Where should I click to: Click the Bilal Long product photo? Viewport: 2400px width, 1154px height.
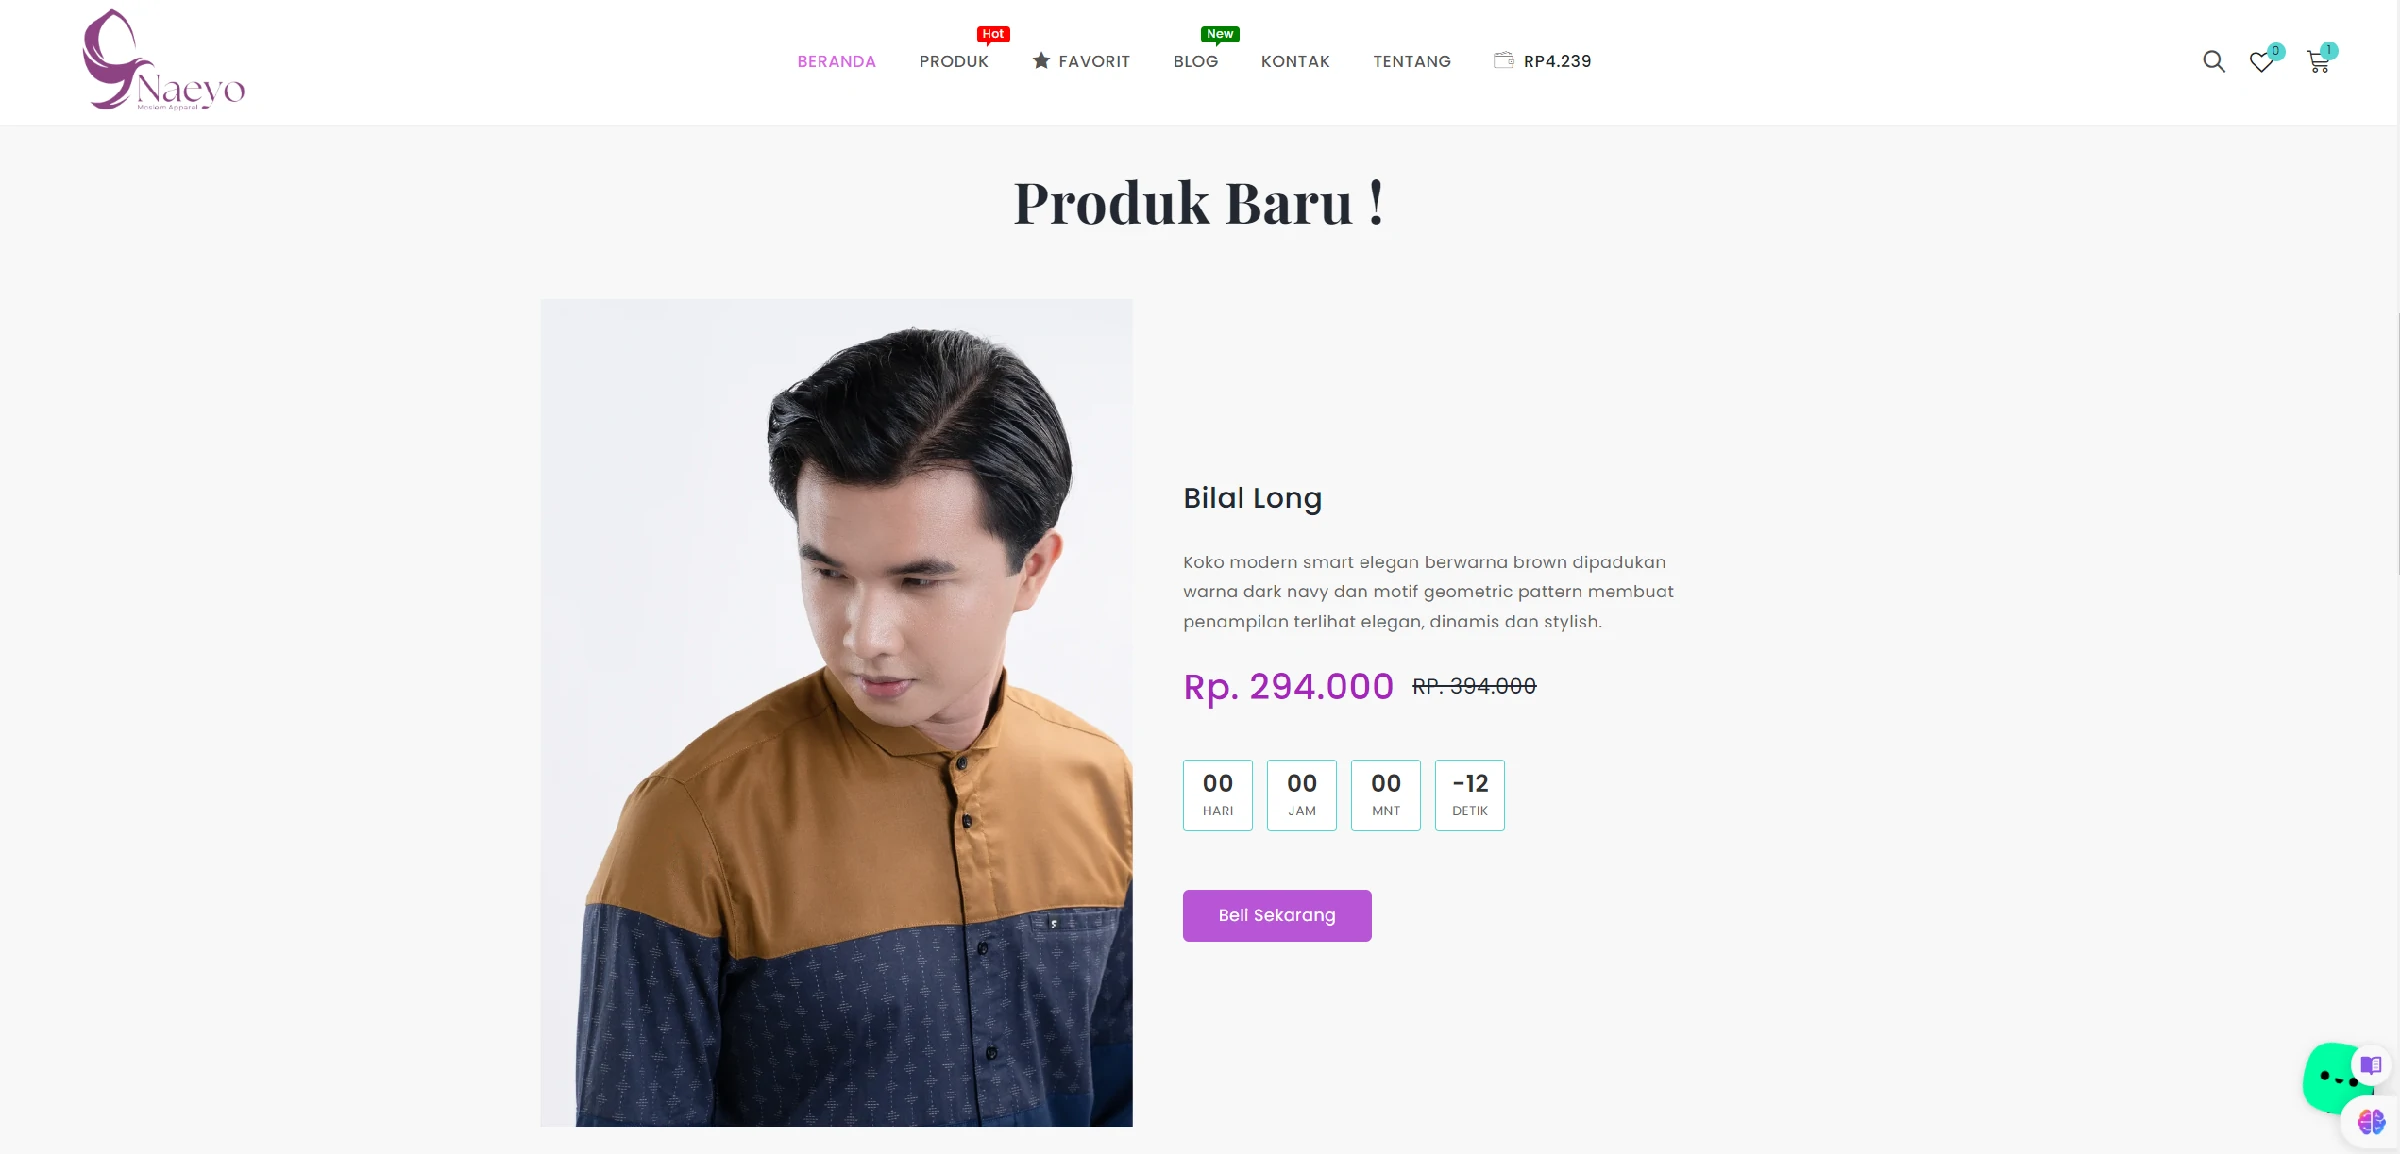coord(836,712)
